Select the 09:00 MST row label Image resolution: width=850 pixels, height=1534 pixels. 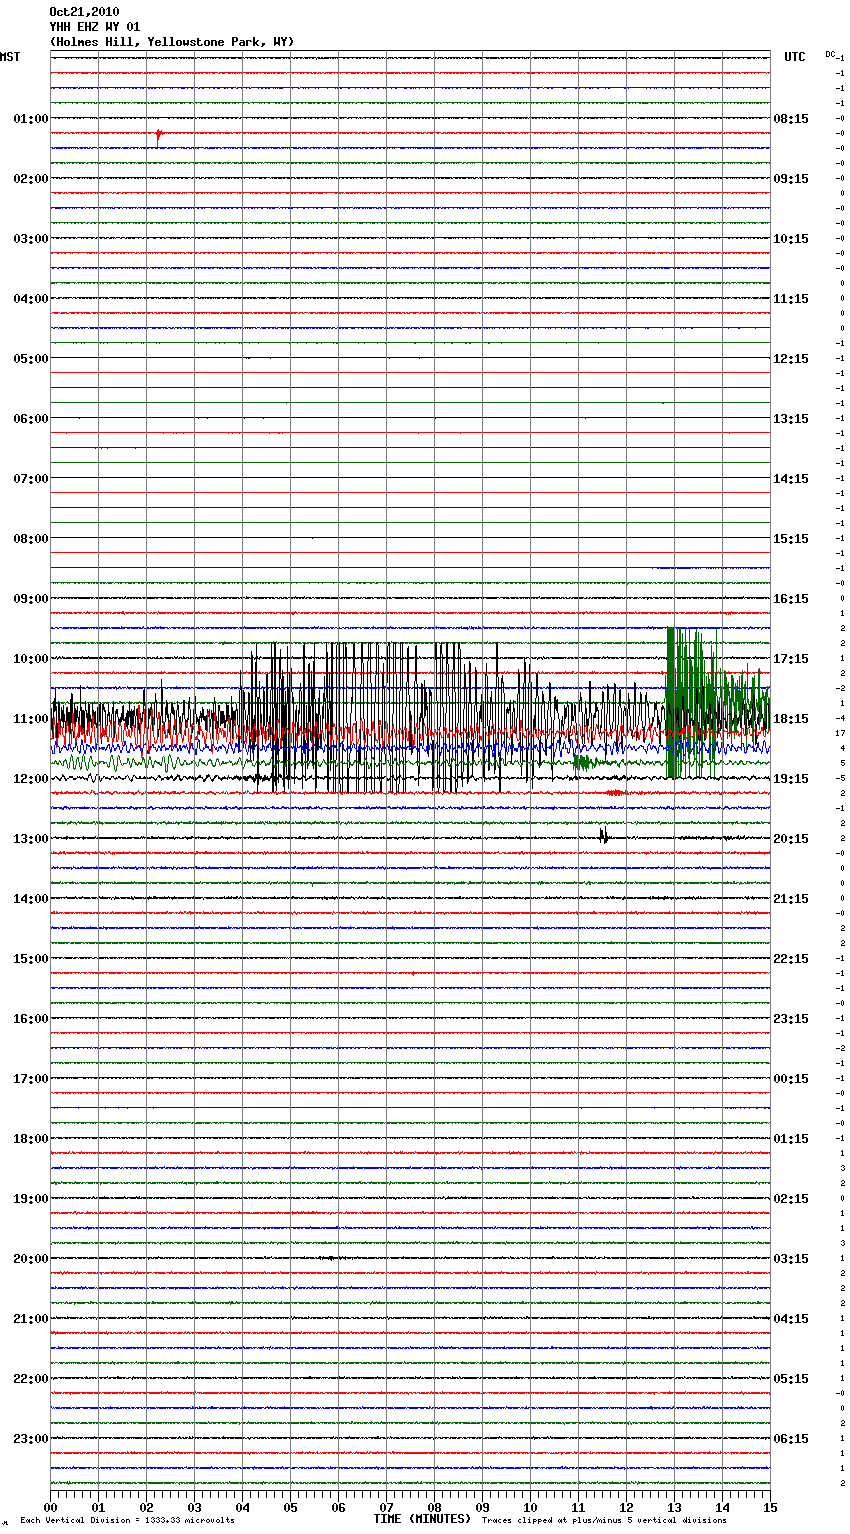click(x=31, y=599)
